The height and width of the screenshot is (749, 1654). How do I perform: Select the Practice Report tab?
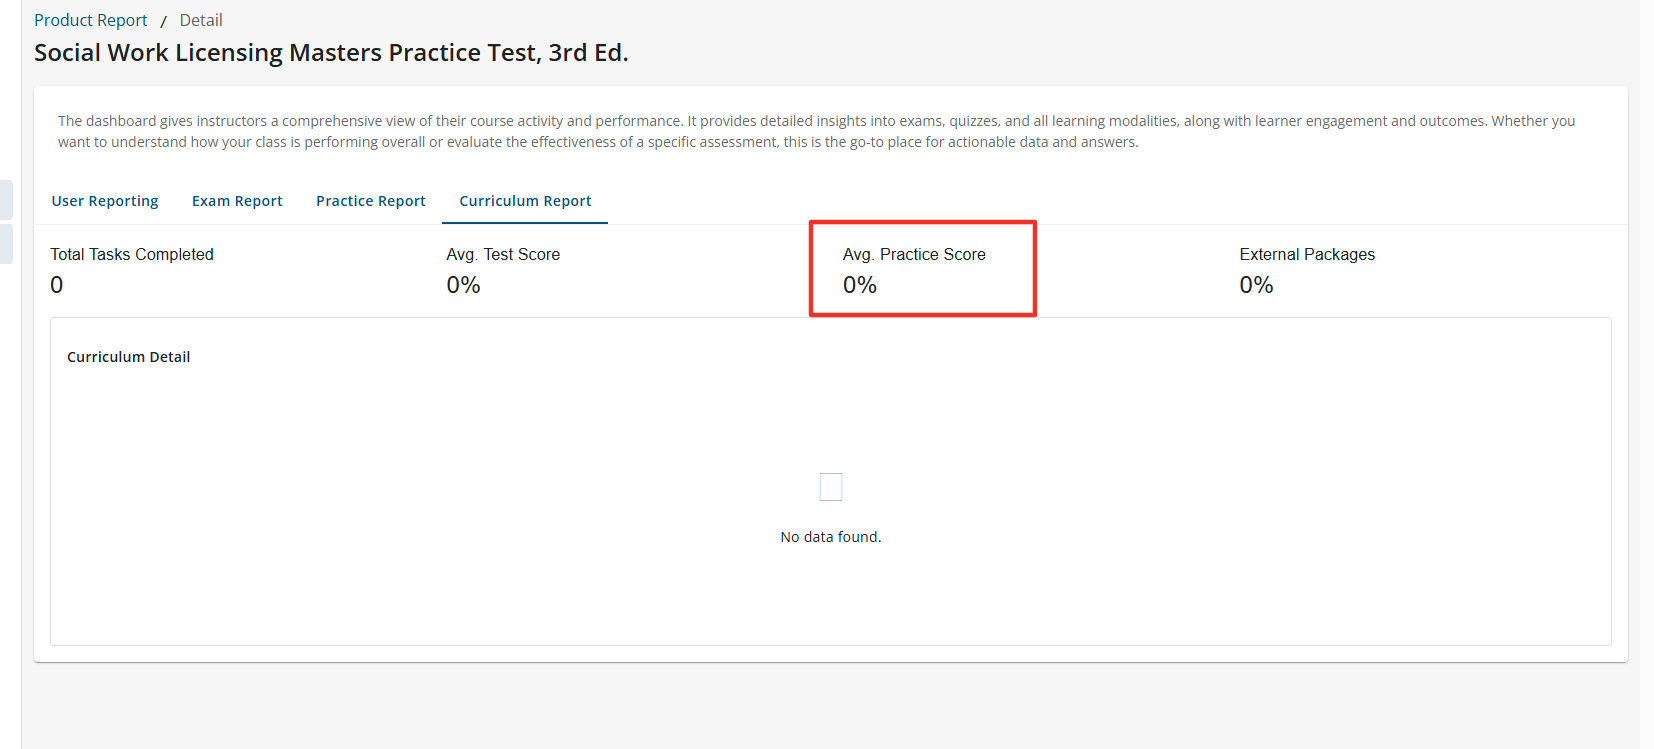(x=371, y=201)
